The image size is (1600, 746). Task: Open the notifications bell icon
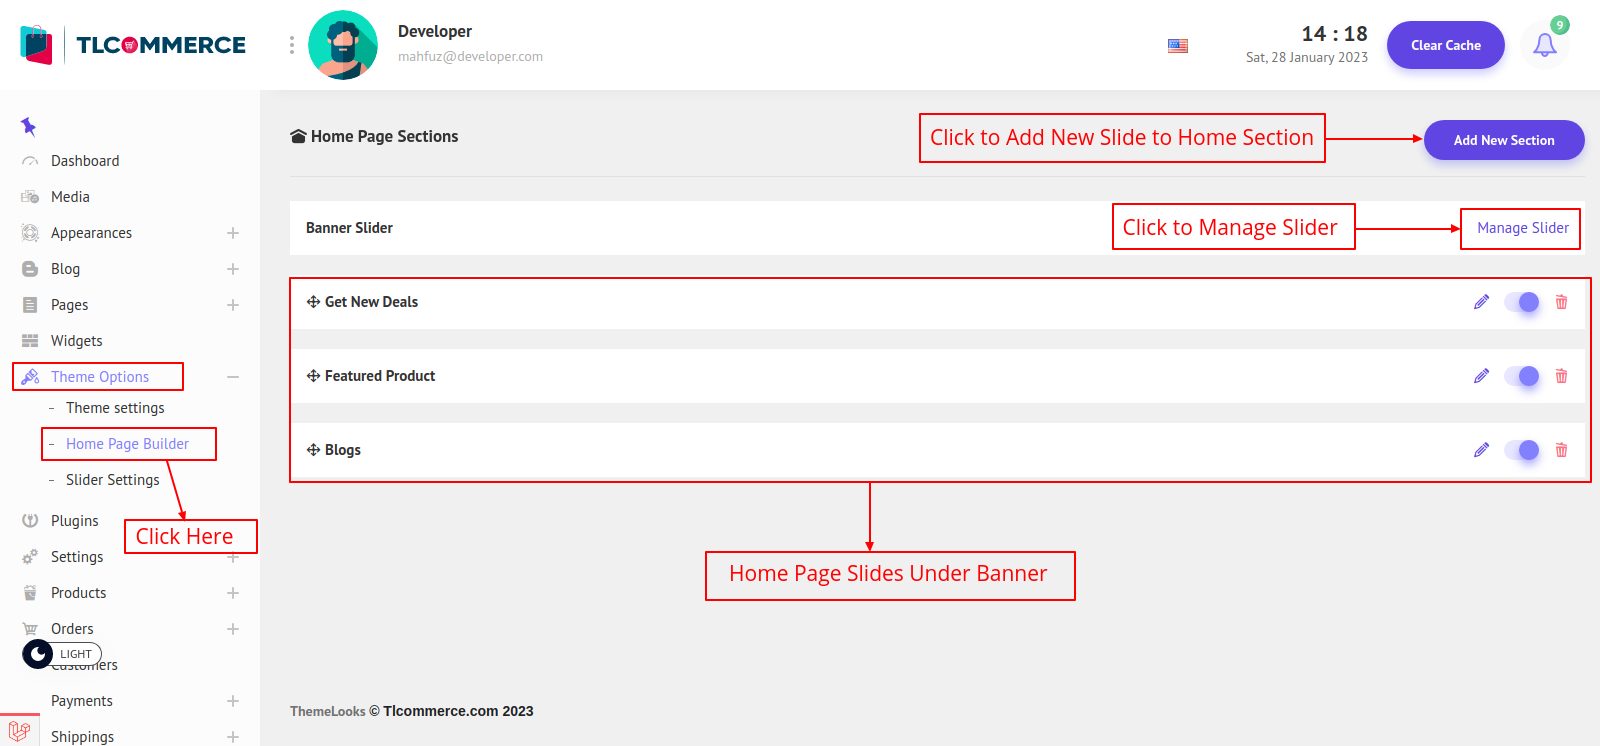(1544, 45)
